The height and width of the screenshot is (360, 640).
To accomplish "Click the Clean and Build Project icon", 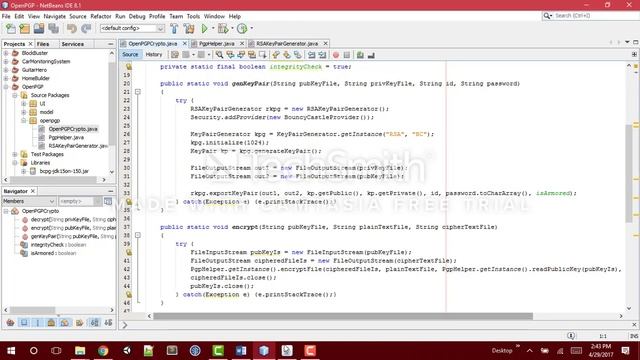I will [x=189, y=29].
